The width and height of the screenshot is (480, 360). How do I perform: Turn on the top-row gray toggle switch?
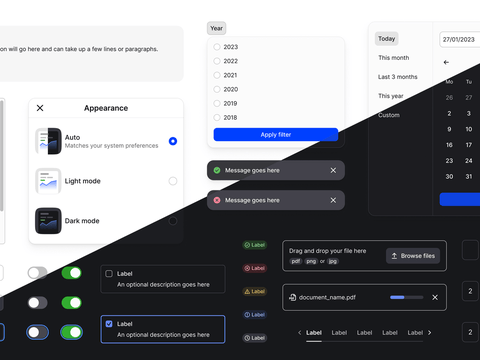[38, 273]
